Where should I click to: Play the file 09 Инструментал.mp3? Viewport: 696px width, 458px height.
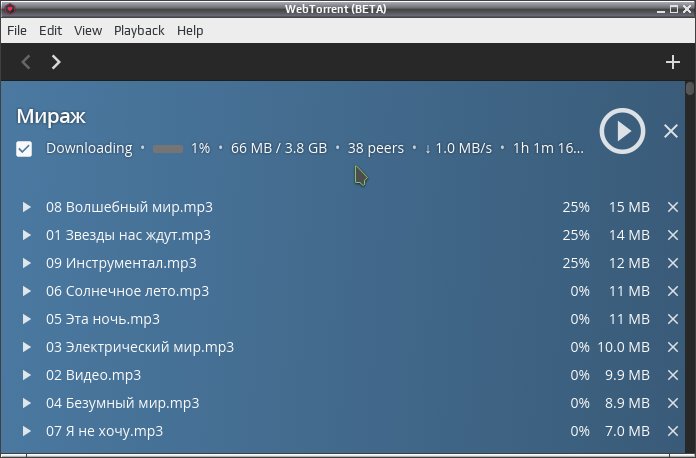click(x=27, y=263)
